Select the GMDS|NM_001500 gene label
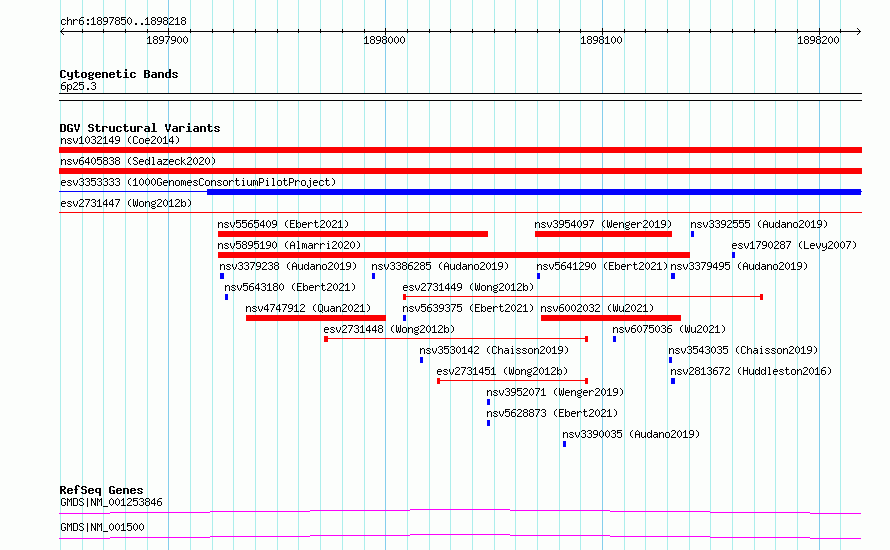The height and width of the screenshot is (550, 890). [102, 527]
